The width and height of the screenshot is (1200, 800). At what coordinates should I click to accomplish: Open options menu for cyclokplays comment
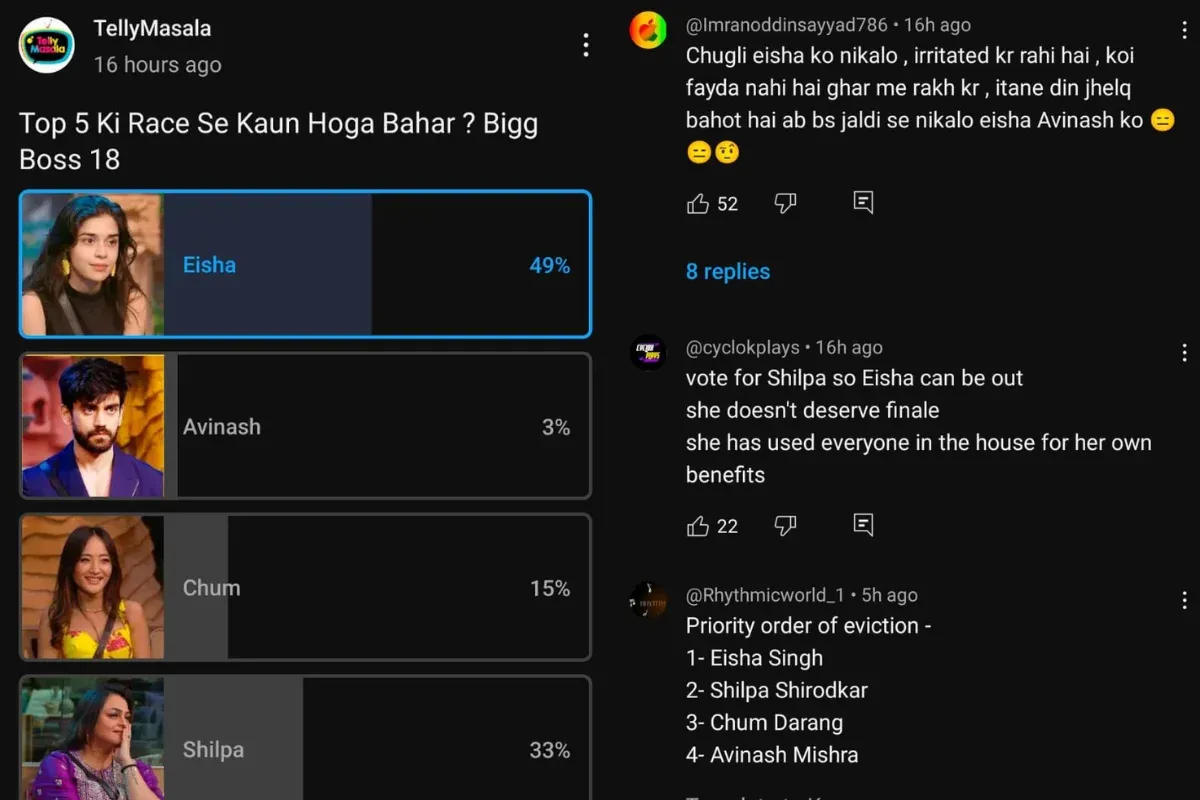(x=1184, y=352)
